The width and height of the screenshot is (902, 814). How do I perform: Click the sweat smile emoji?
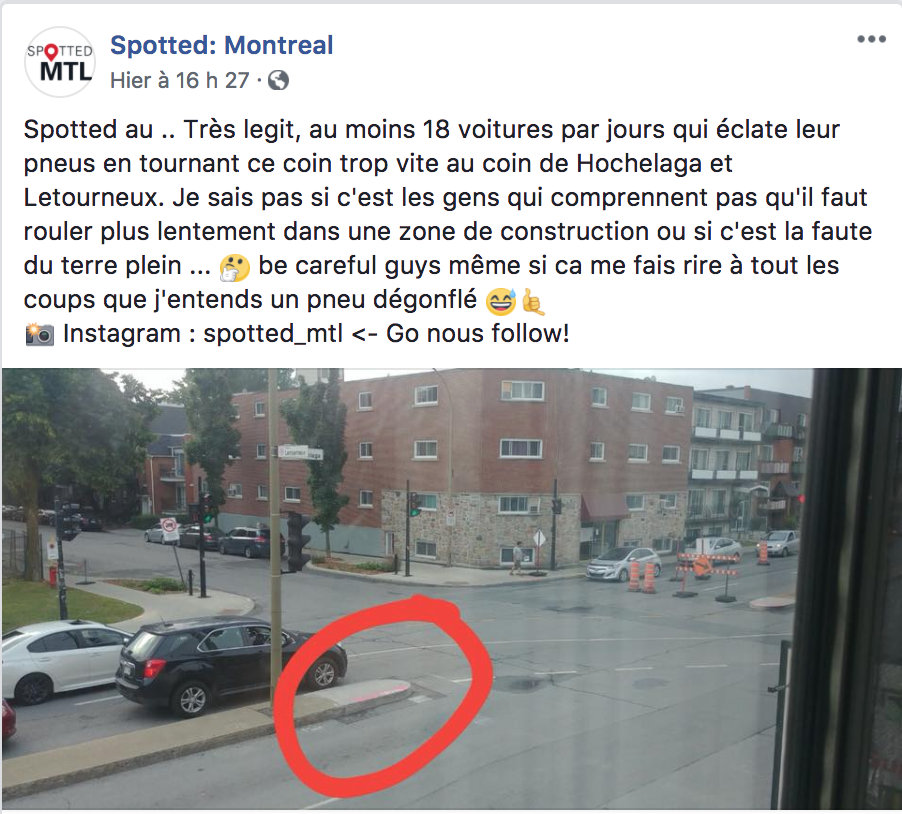pyautogui.click(x=500, y=301)
